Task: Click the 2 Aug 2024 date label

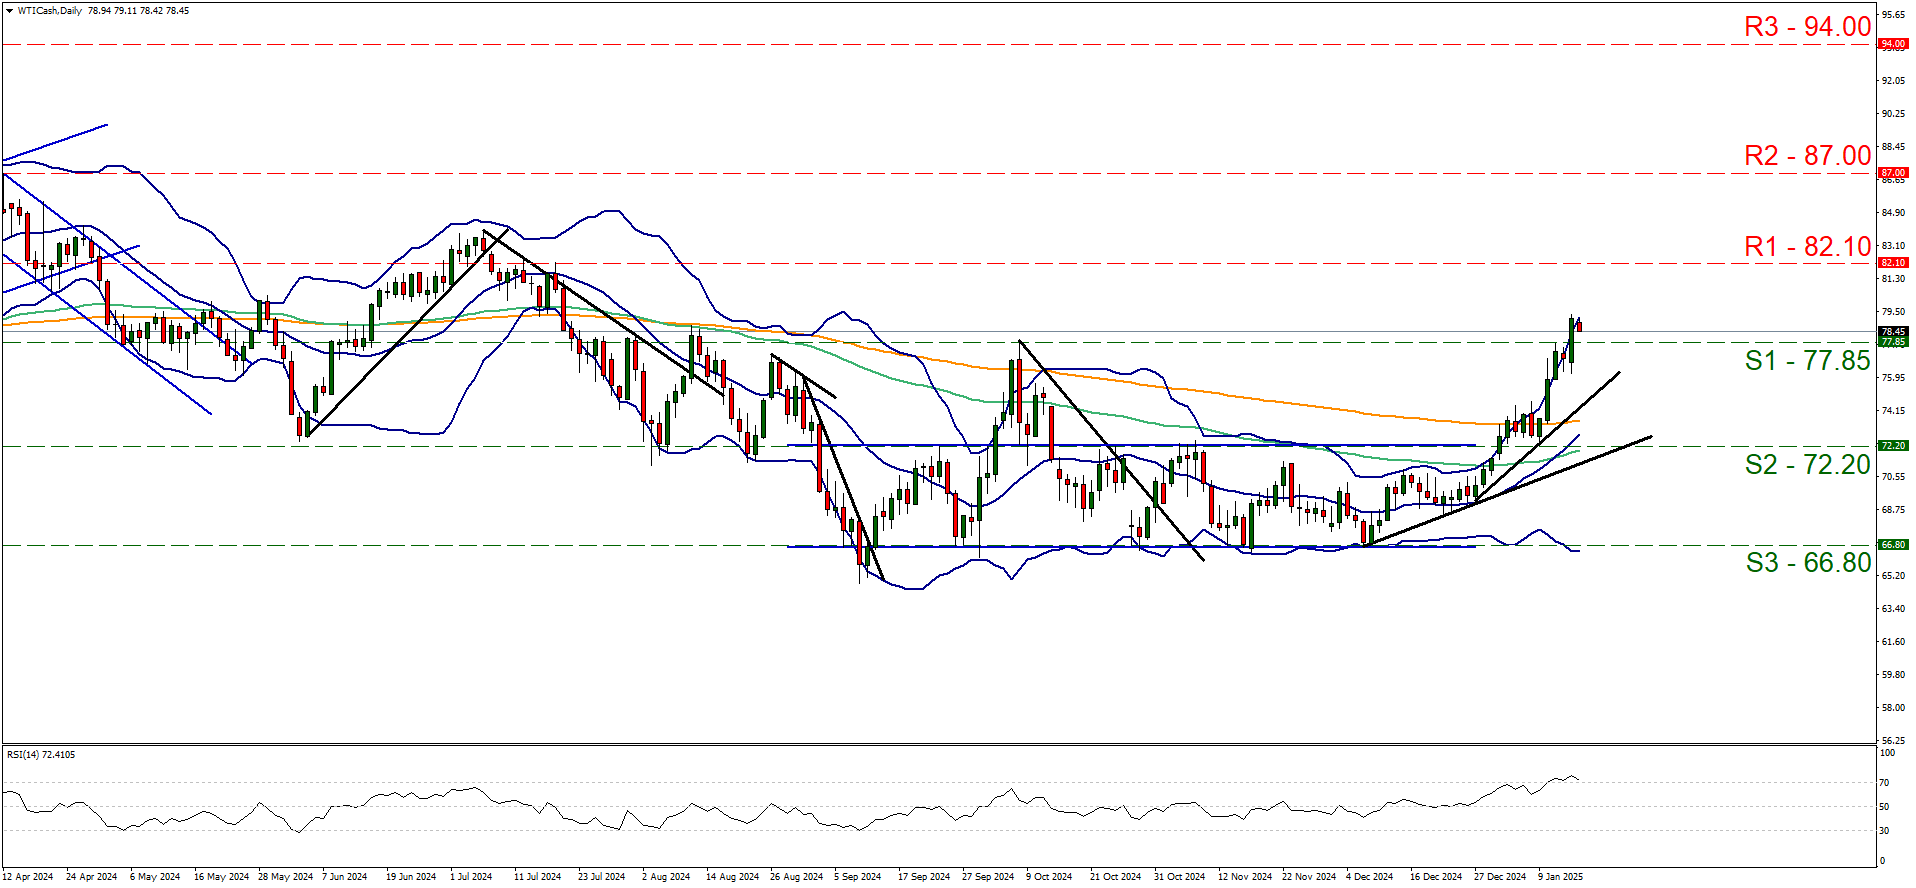Action: click(x=666, y=877)
